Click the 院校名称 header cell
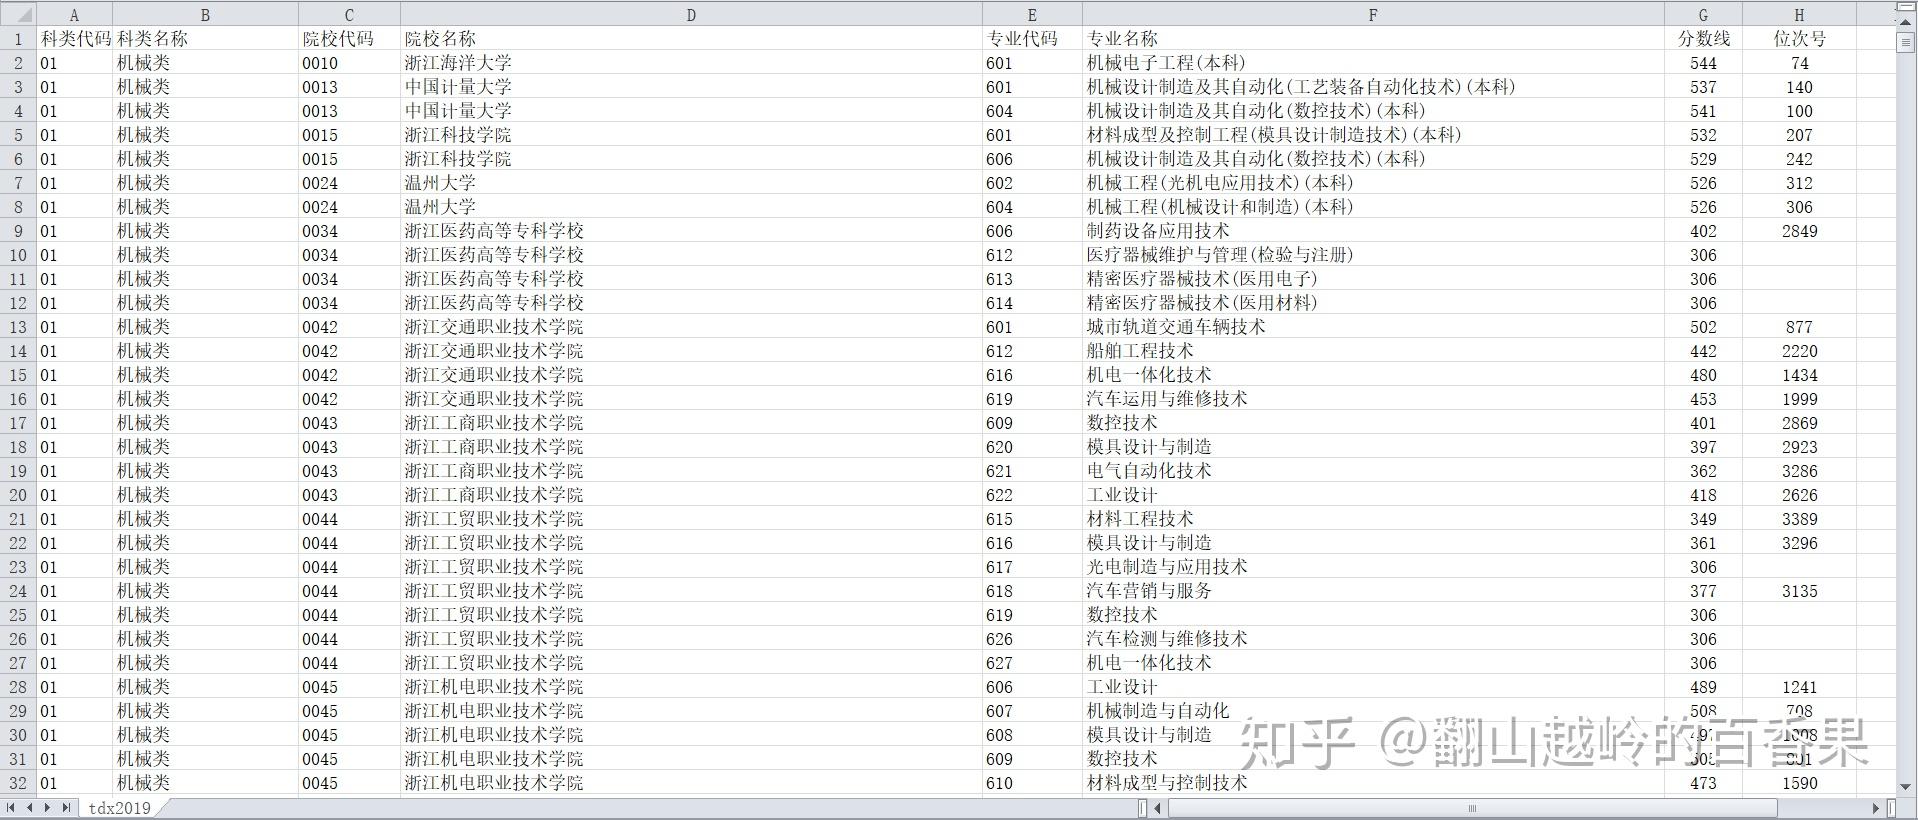Screen dimensions: 1918x820 [x=691, y=38]
